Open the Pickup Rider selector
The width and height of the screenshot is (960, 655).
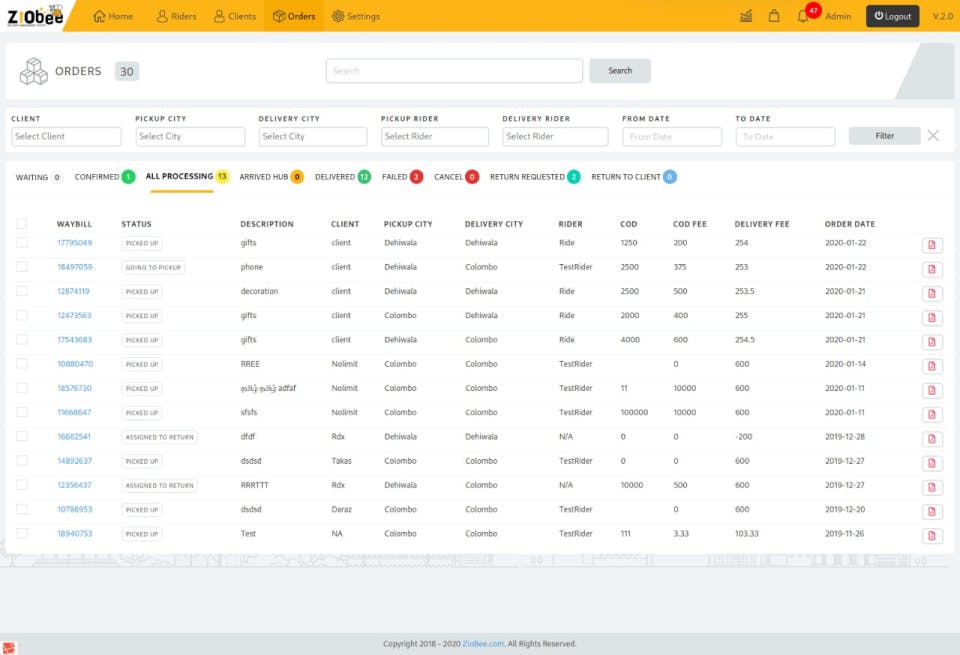[x=435, y=137]
